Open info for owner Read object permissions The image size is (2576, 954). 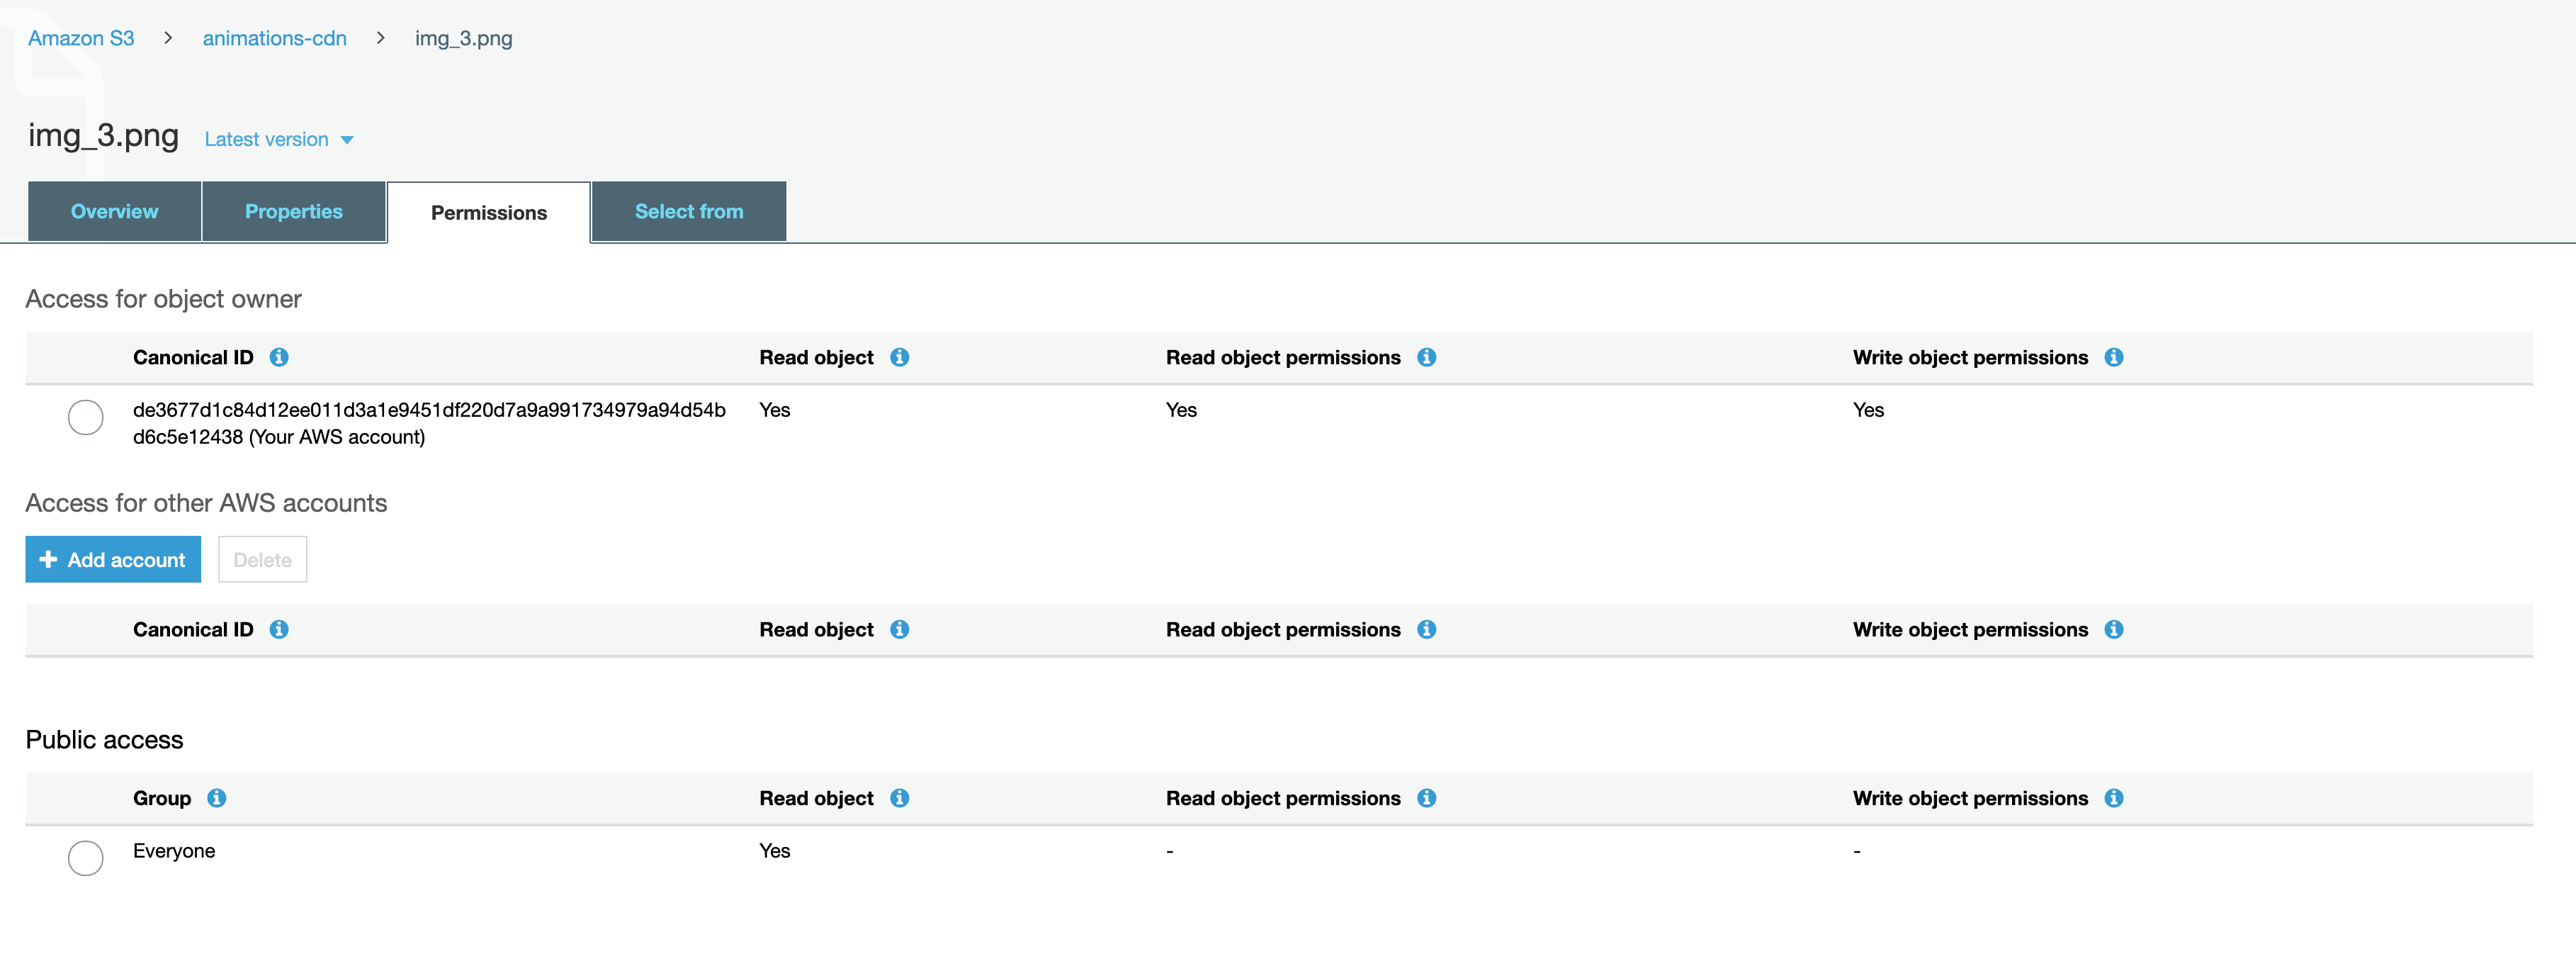pos(1426,357)
